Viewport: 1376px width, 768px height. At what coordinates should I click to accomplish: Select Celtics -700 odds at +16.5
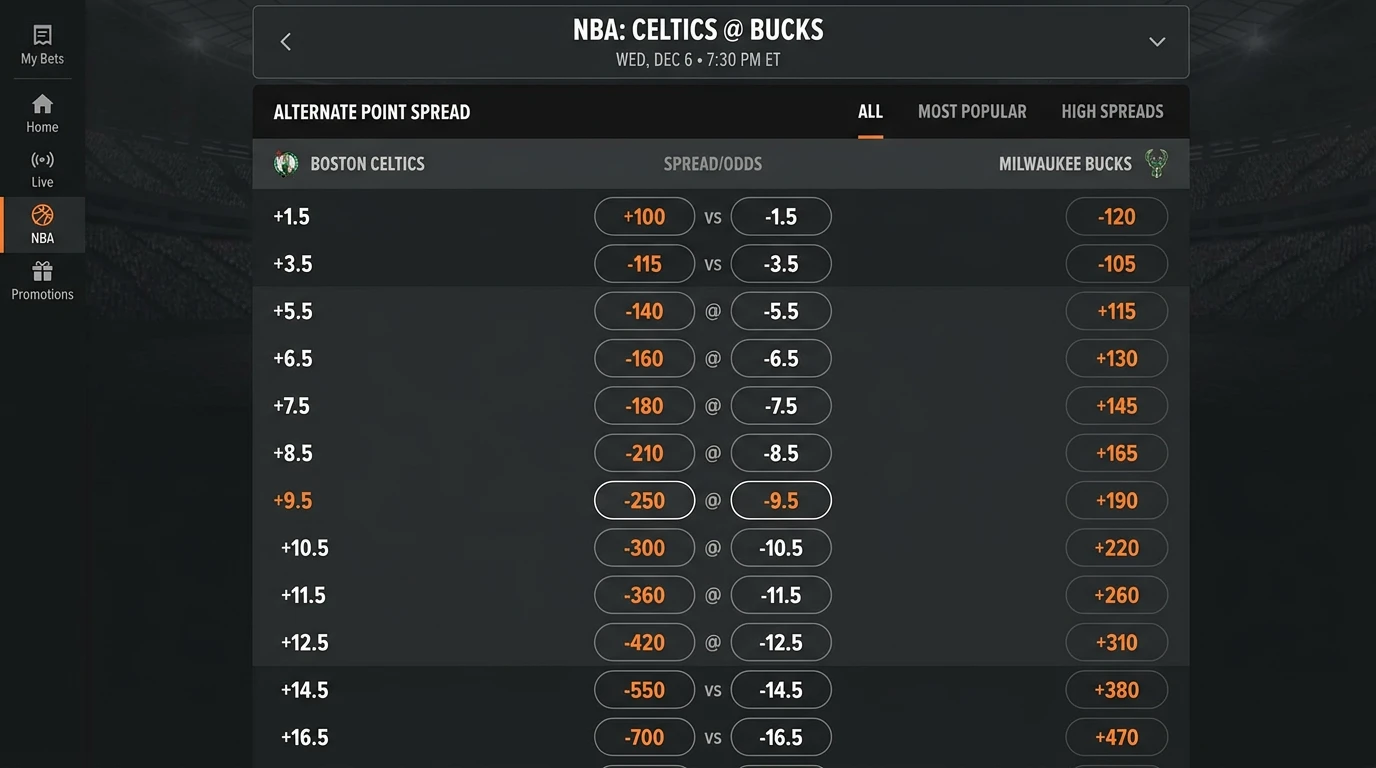pos(644,737)
